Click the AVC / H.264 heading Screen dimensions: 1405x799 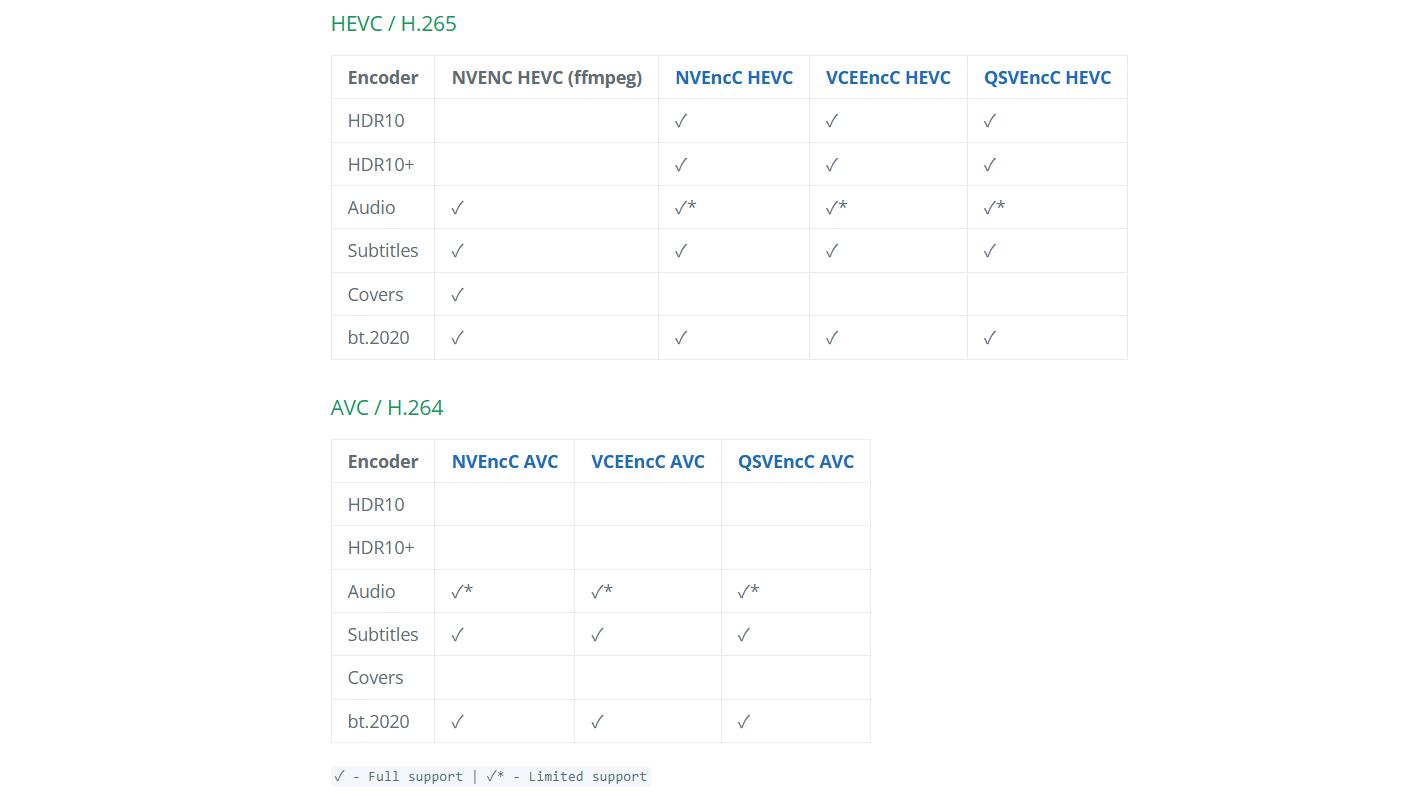click(387, 408)
